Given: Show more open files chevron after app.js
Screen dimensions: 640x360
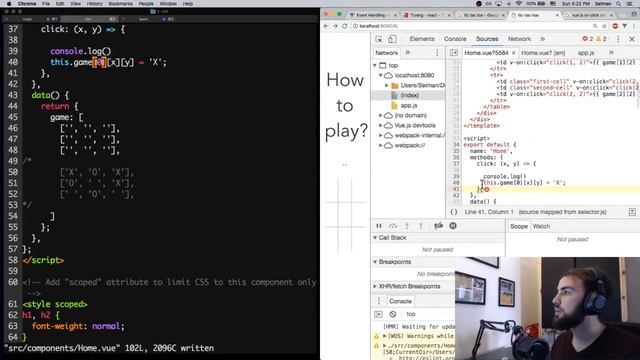Looking at the screenshot, I should [611, 53].
